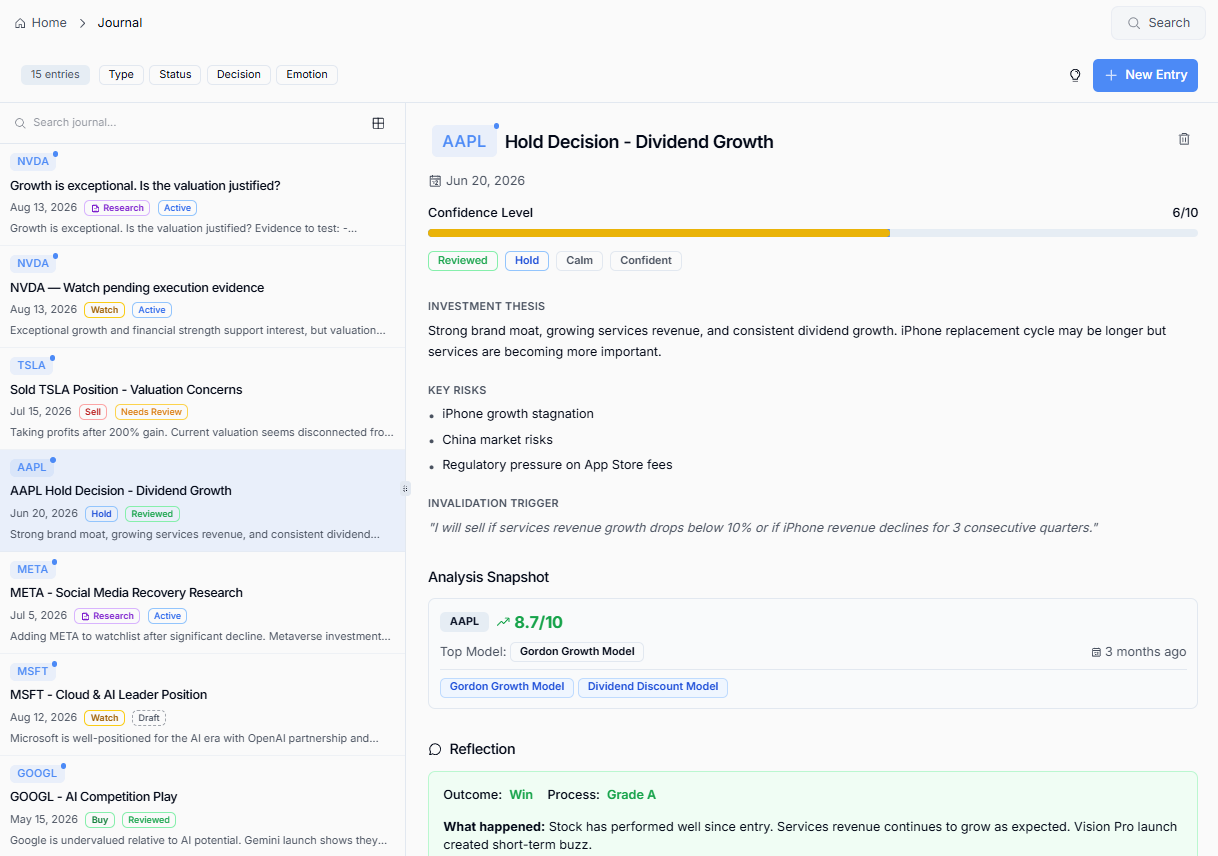Click the New Entry button
Image resolution: width=1218 pixels, height=856 pixels.
point(1145,75)
